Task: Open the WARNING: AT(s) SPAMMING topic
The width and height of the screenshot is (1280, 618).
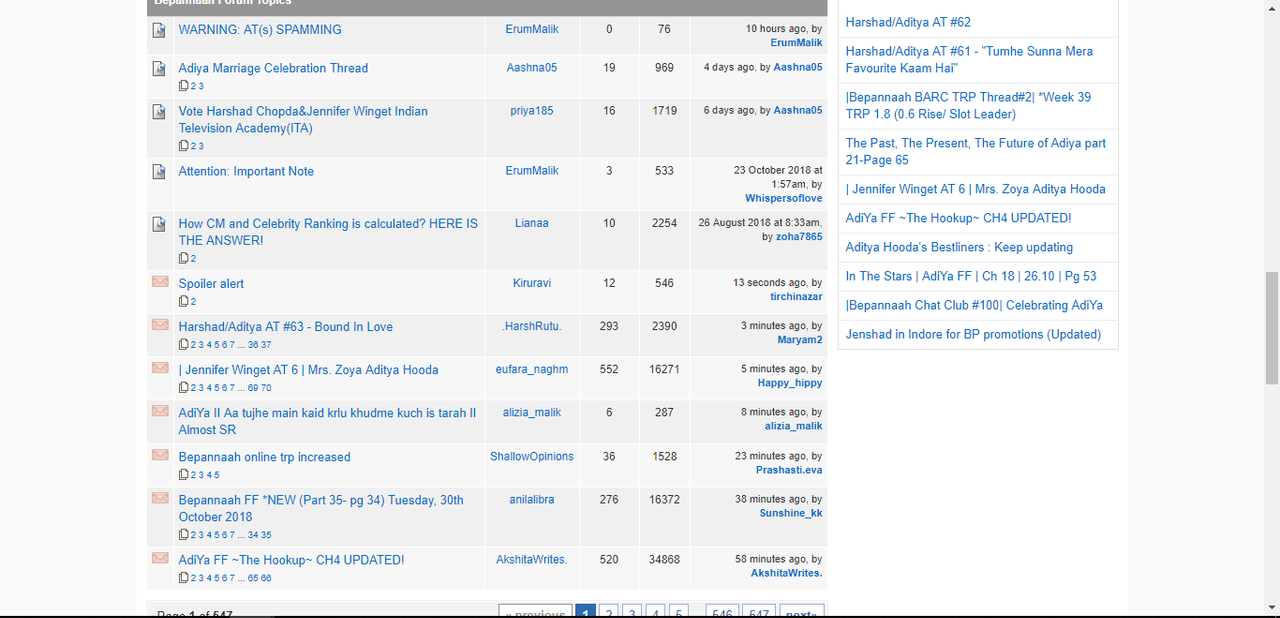Action: pyautogui.click(x=260, y=30)
